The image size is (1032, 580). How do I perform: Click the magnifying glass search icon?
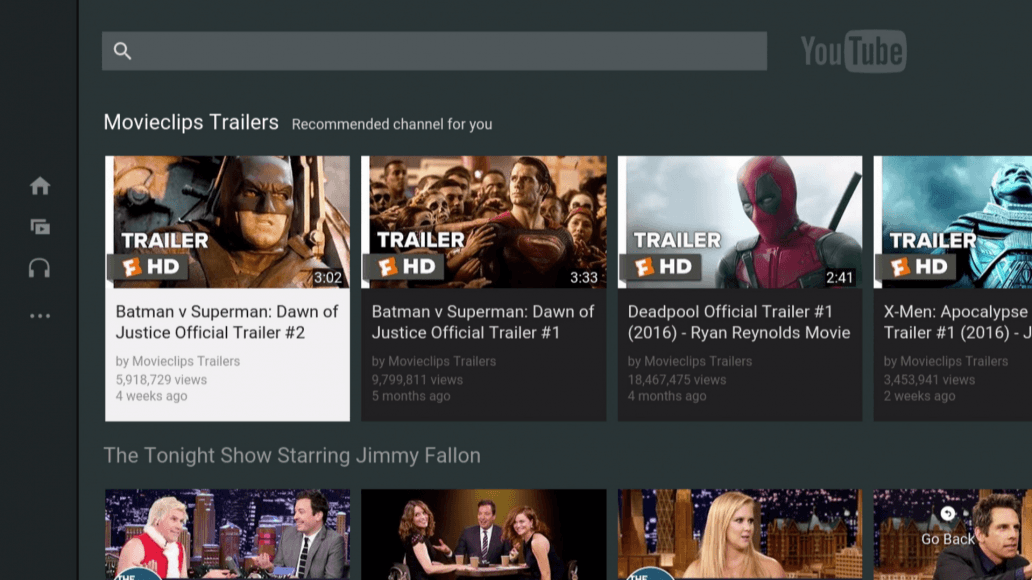123,51
